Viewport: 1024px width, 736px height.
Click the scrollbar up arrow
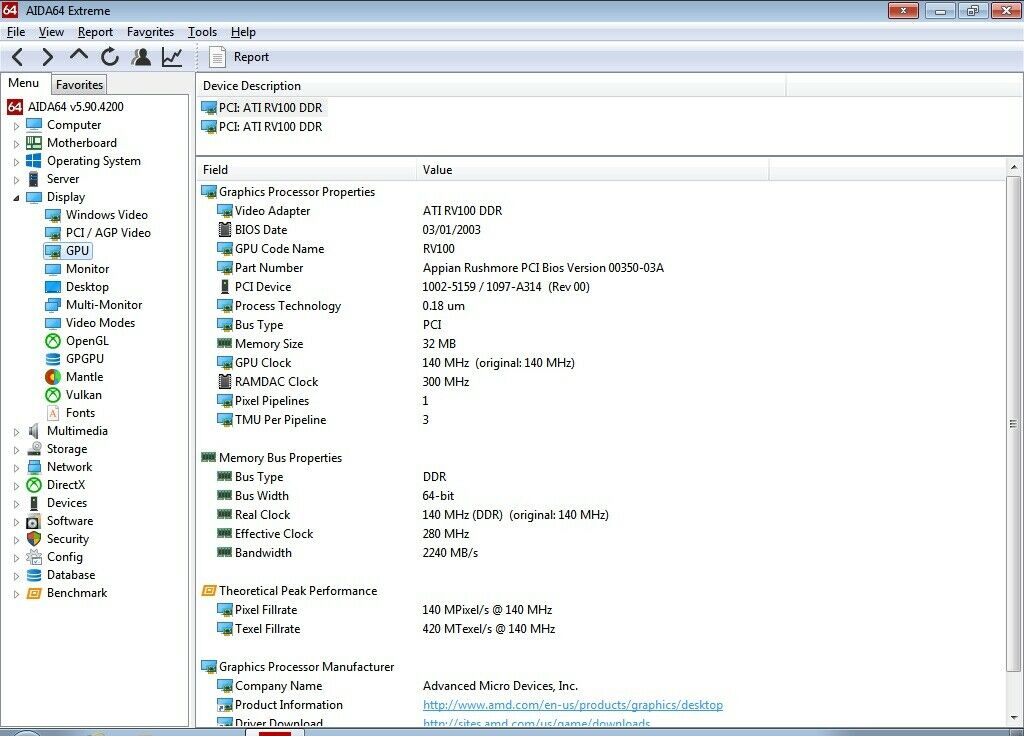(1013, 168)
